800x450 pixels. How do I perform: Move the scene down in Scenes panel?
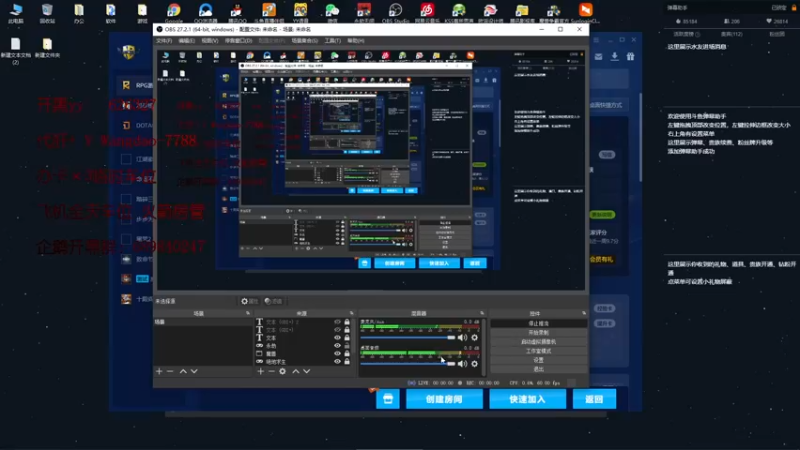[x=194, y=371]
